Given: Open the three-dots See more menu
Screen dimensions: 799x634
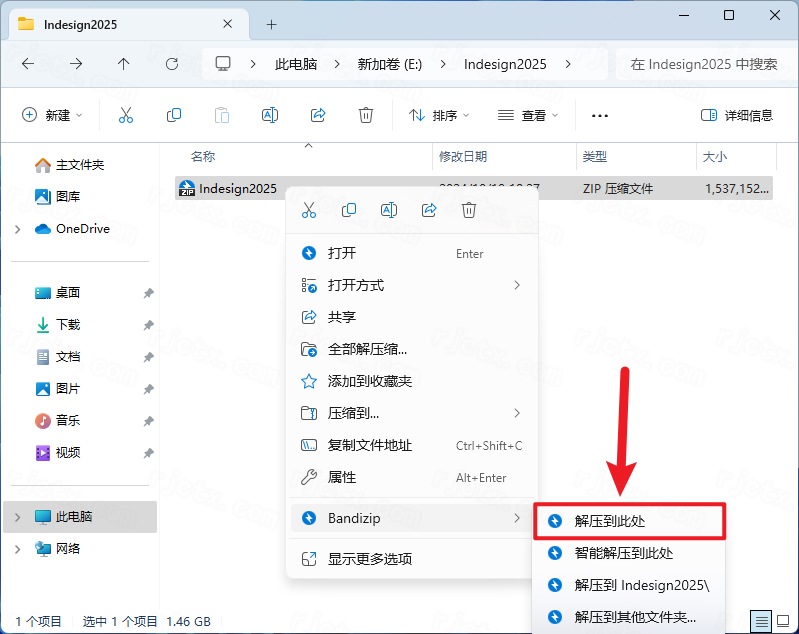Looking at the screenshot, I should [x=600, y=116].
